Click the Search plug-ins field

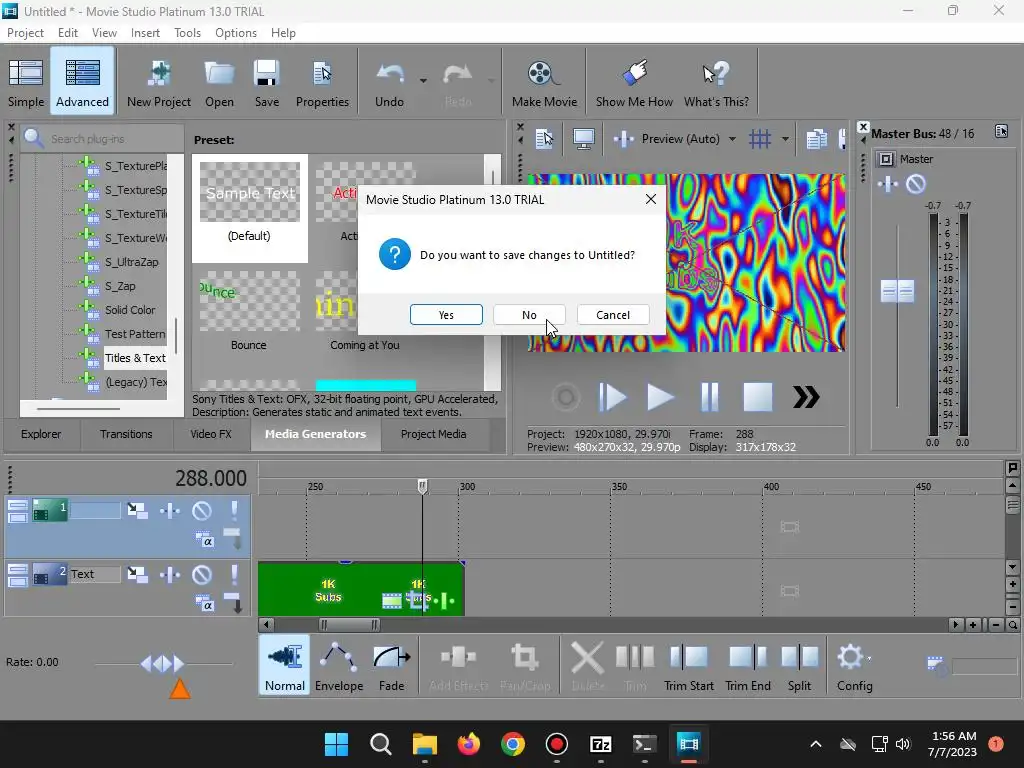[114, 138]
